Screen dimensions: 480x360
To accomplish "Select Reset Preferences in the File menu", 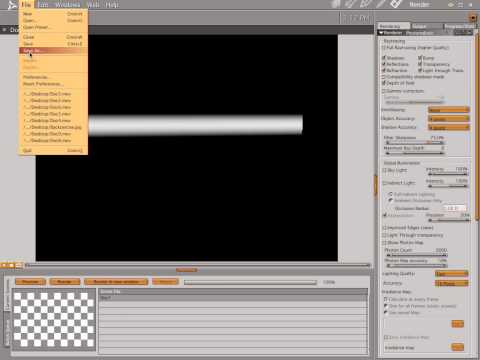I will click(53, 84).
